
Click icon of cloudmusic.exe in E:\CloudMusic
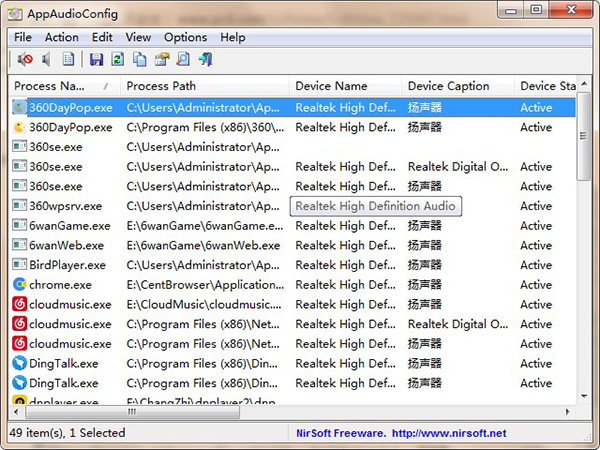click(20, 304)
